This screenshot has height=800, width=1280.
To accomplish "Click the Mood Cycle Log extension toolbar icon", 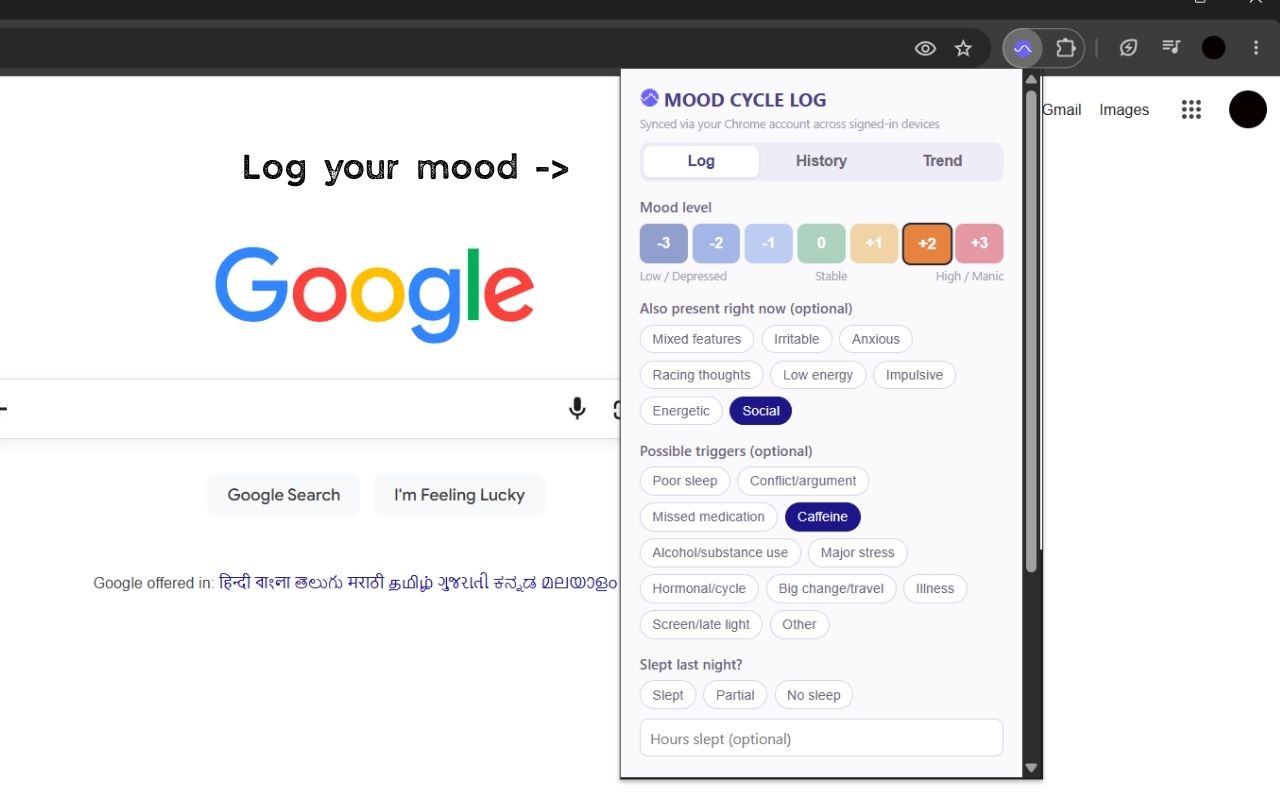I will [x=1023, y=48].
